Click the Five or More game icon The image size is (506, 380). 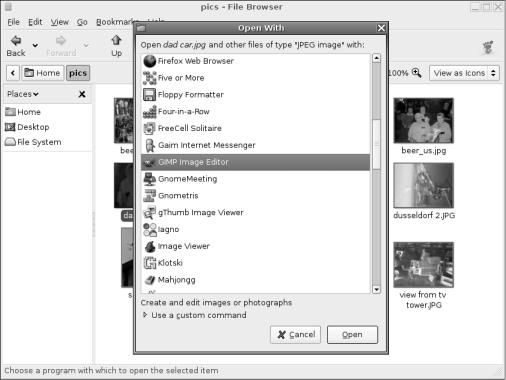(150, 78)
